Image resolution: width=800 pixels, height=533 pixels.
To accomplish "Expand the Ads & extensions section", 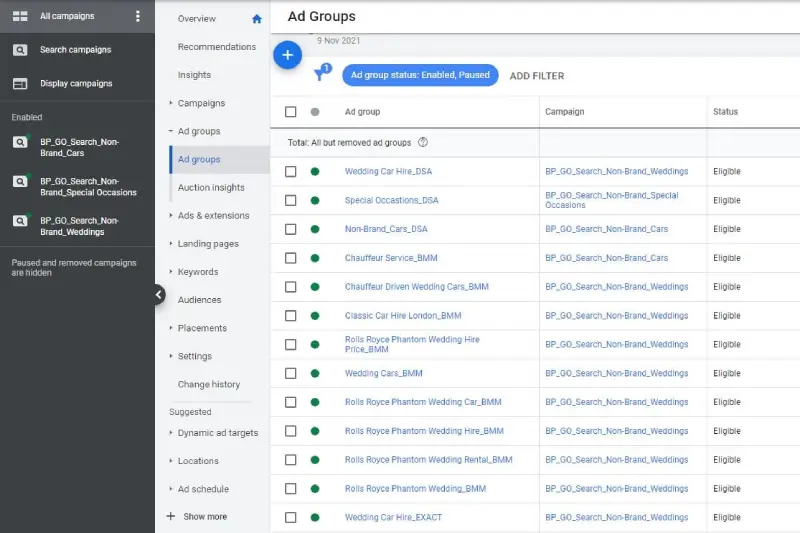I will pos(171,215).
